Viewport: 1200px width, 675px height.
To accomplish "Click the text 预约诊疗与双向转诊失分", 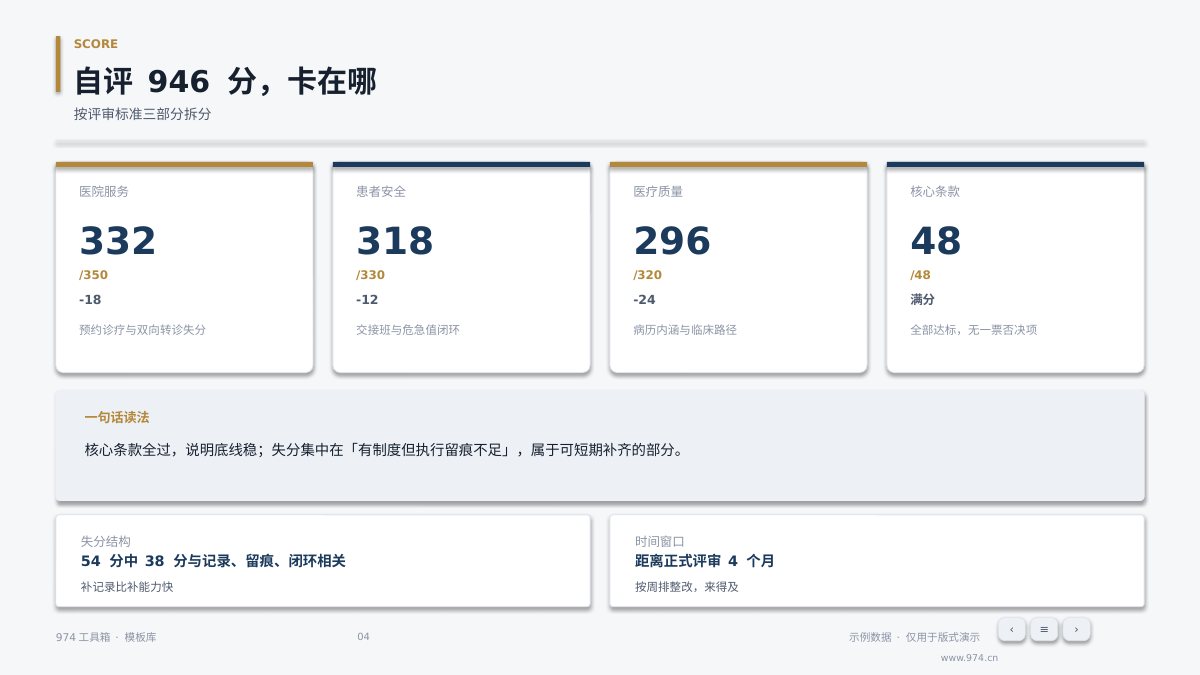I will click(x=143, y=329).
